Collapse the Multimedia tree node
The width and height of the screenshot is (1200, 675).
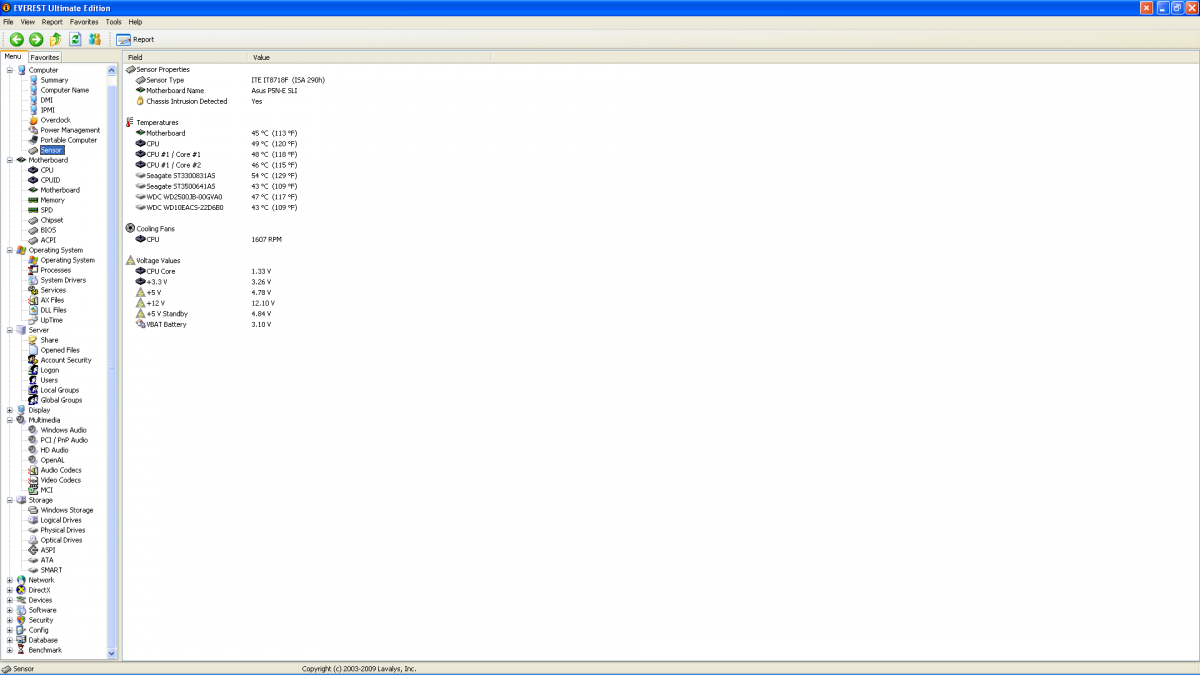tap(10, 420)
